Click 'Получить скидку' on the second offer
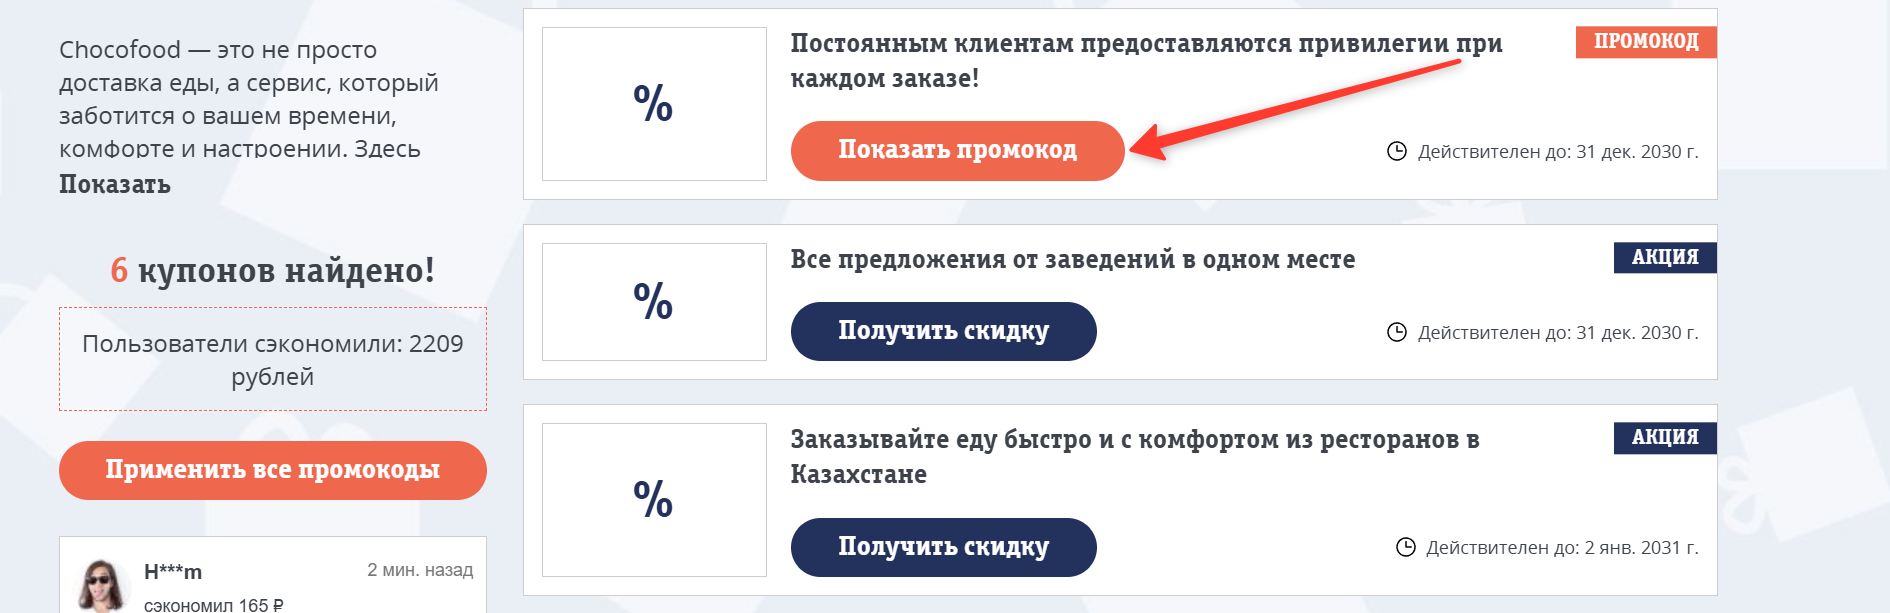 (943, 329)
